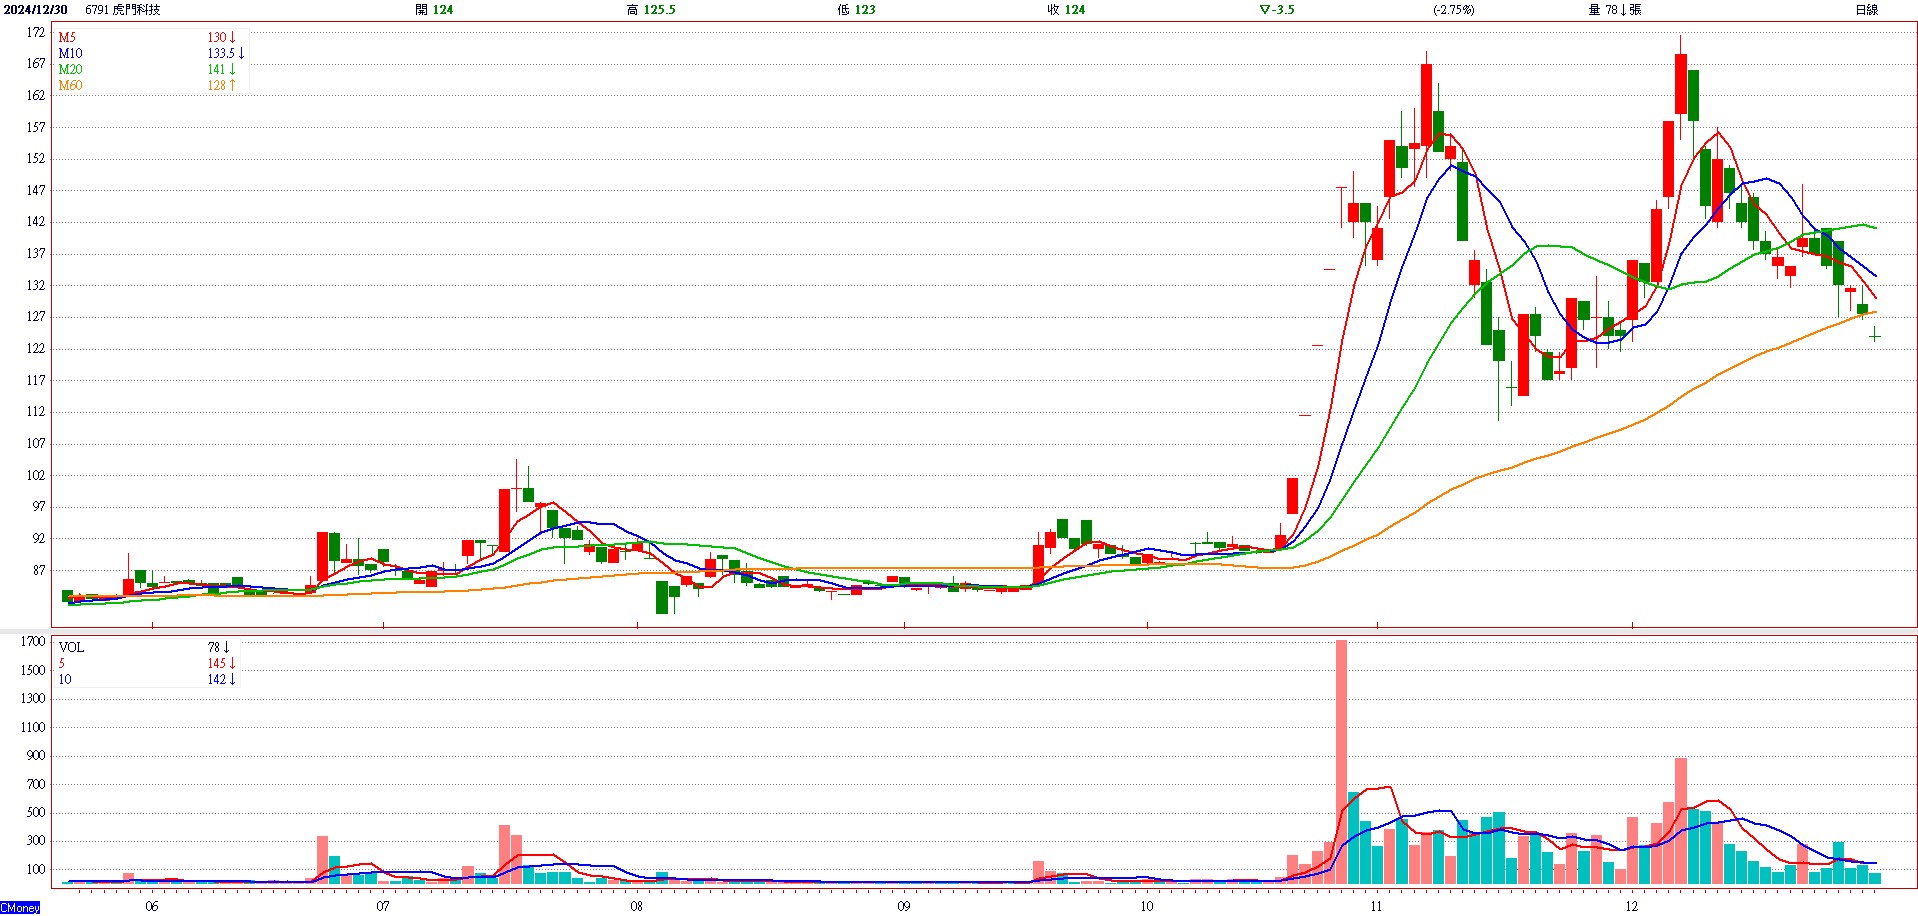Screen dimensions: 1918x916
Task: Click the volume 量 78 張 readout
Action: pyautogui.click(x=1615, y=10)
